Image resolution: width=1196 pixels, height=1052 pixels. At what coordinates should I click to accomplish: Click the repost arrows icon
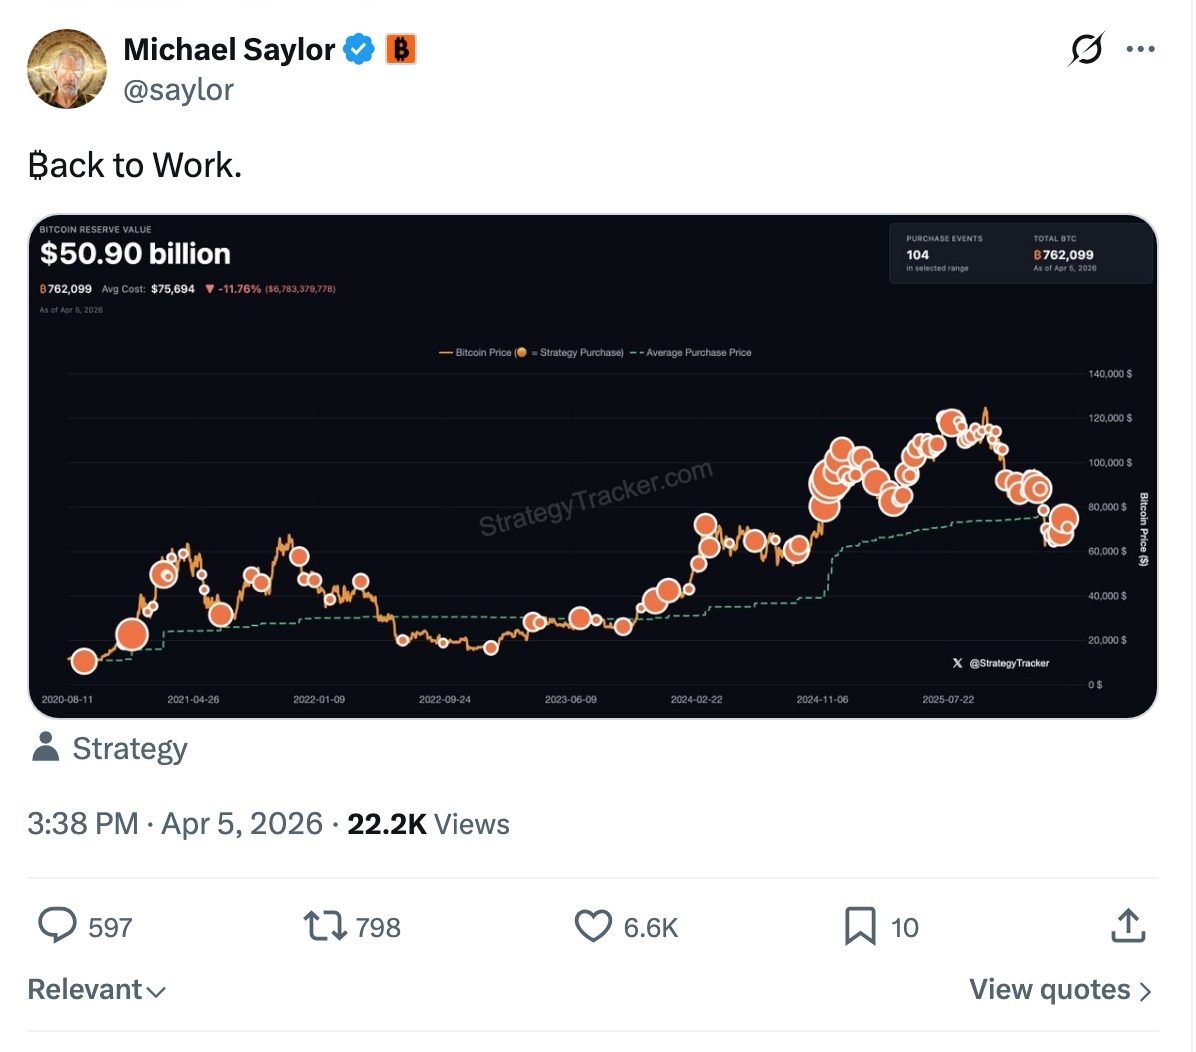(324, 926)
